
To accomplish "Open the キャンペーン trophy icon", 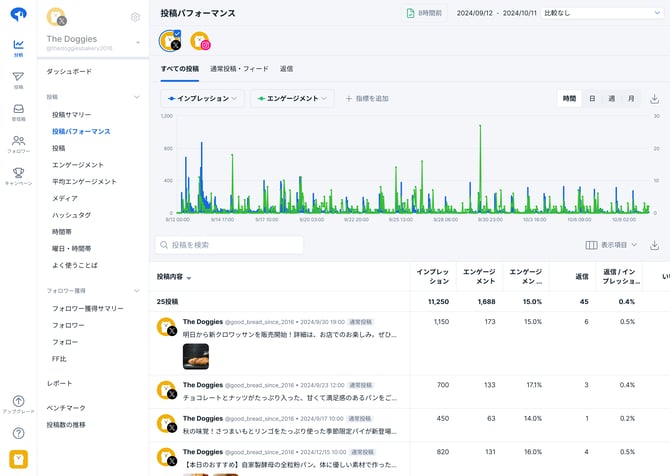I will click(x=18, y=174).
